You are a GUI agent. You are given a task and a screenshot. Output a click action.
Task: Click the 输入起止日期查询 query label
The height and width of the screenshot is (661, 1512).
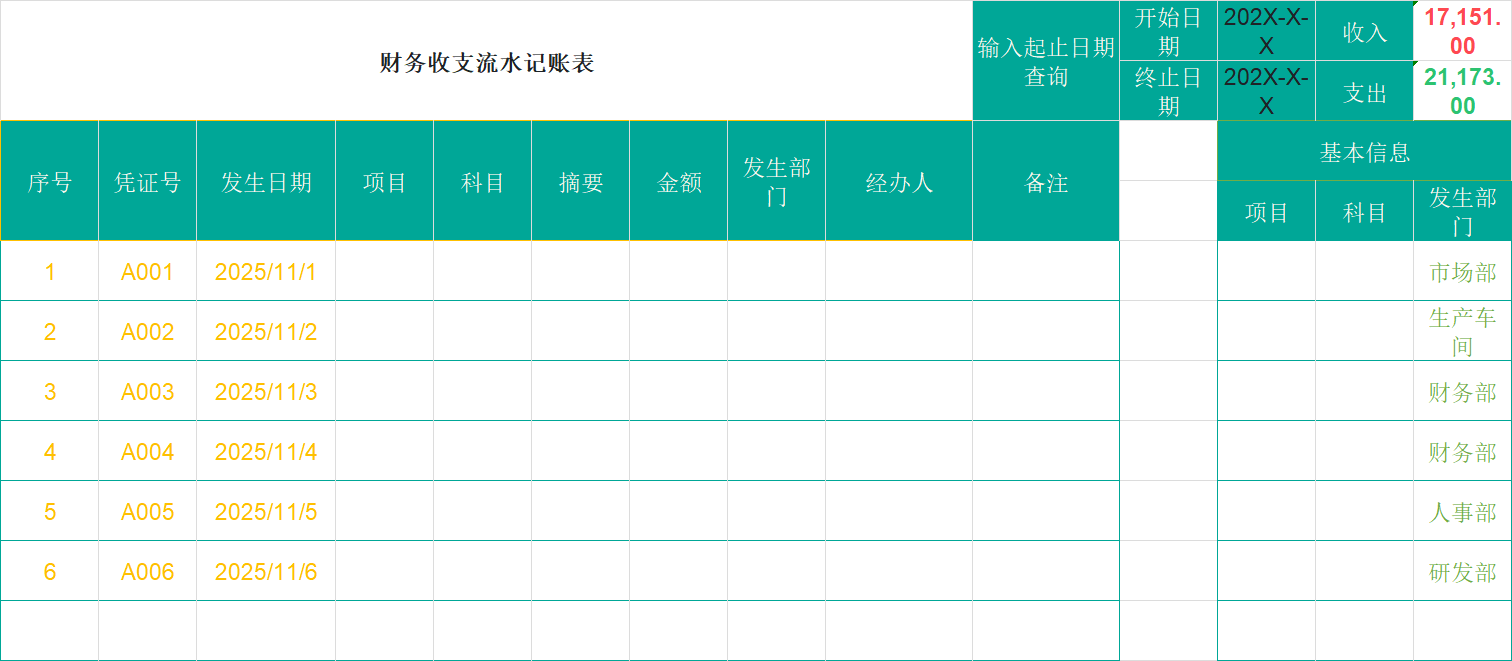(1044, 60)
